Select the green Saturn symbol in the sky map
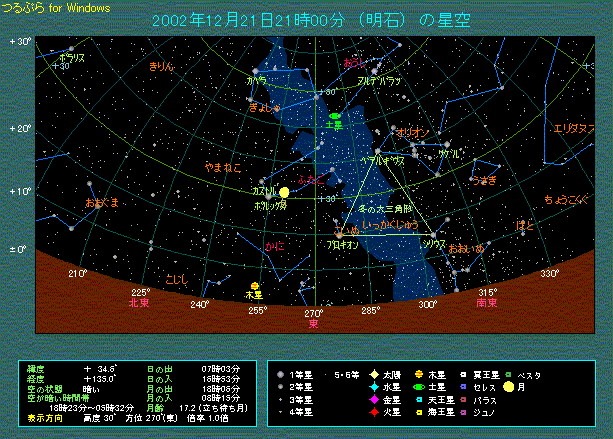The width and height of the screenshot is (613, 439). pos(335,117)
